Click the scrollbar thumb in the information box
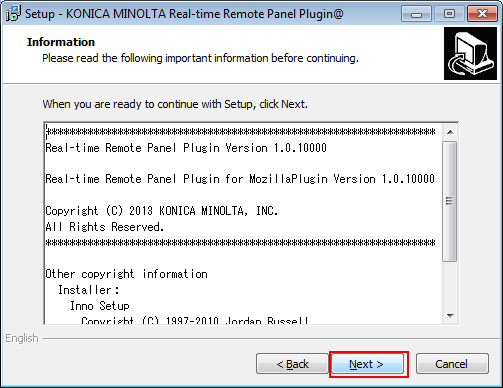The height and width of the screenshot is (388, 503). click(x=450, y=201)
